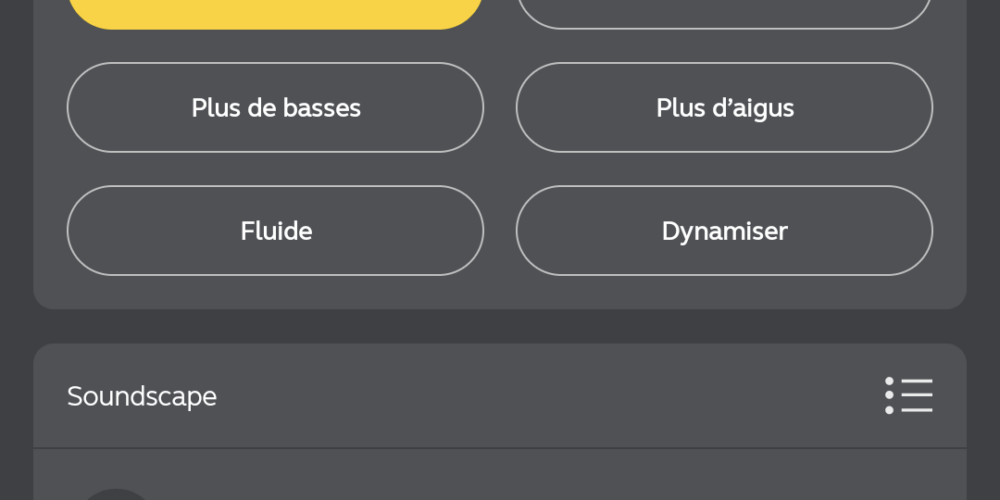Click the yellow highlighted preset button
The width and height of the screenshot is (1000, 500).
(276, 14)
